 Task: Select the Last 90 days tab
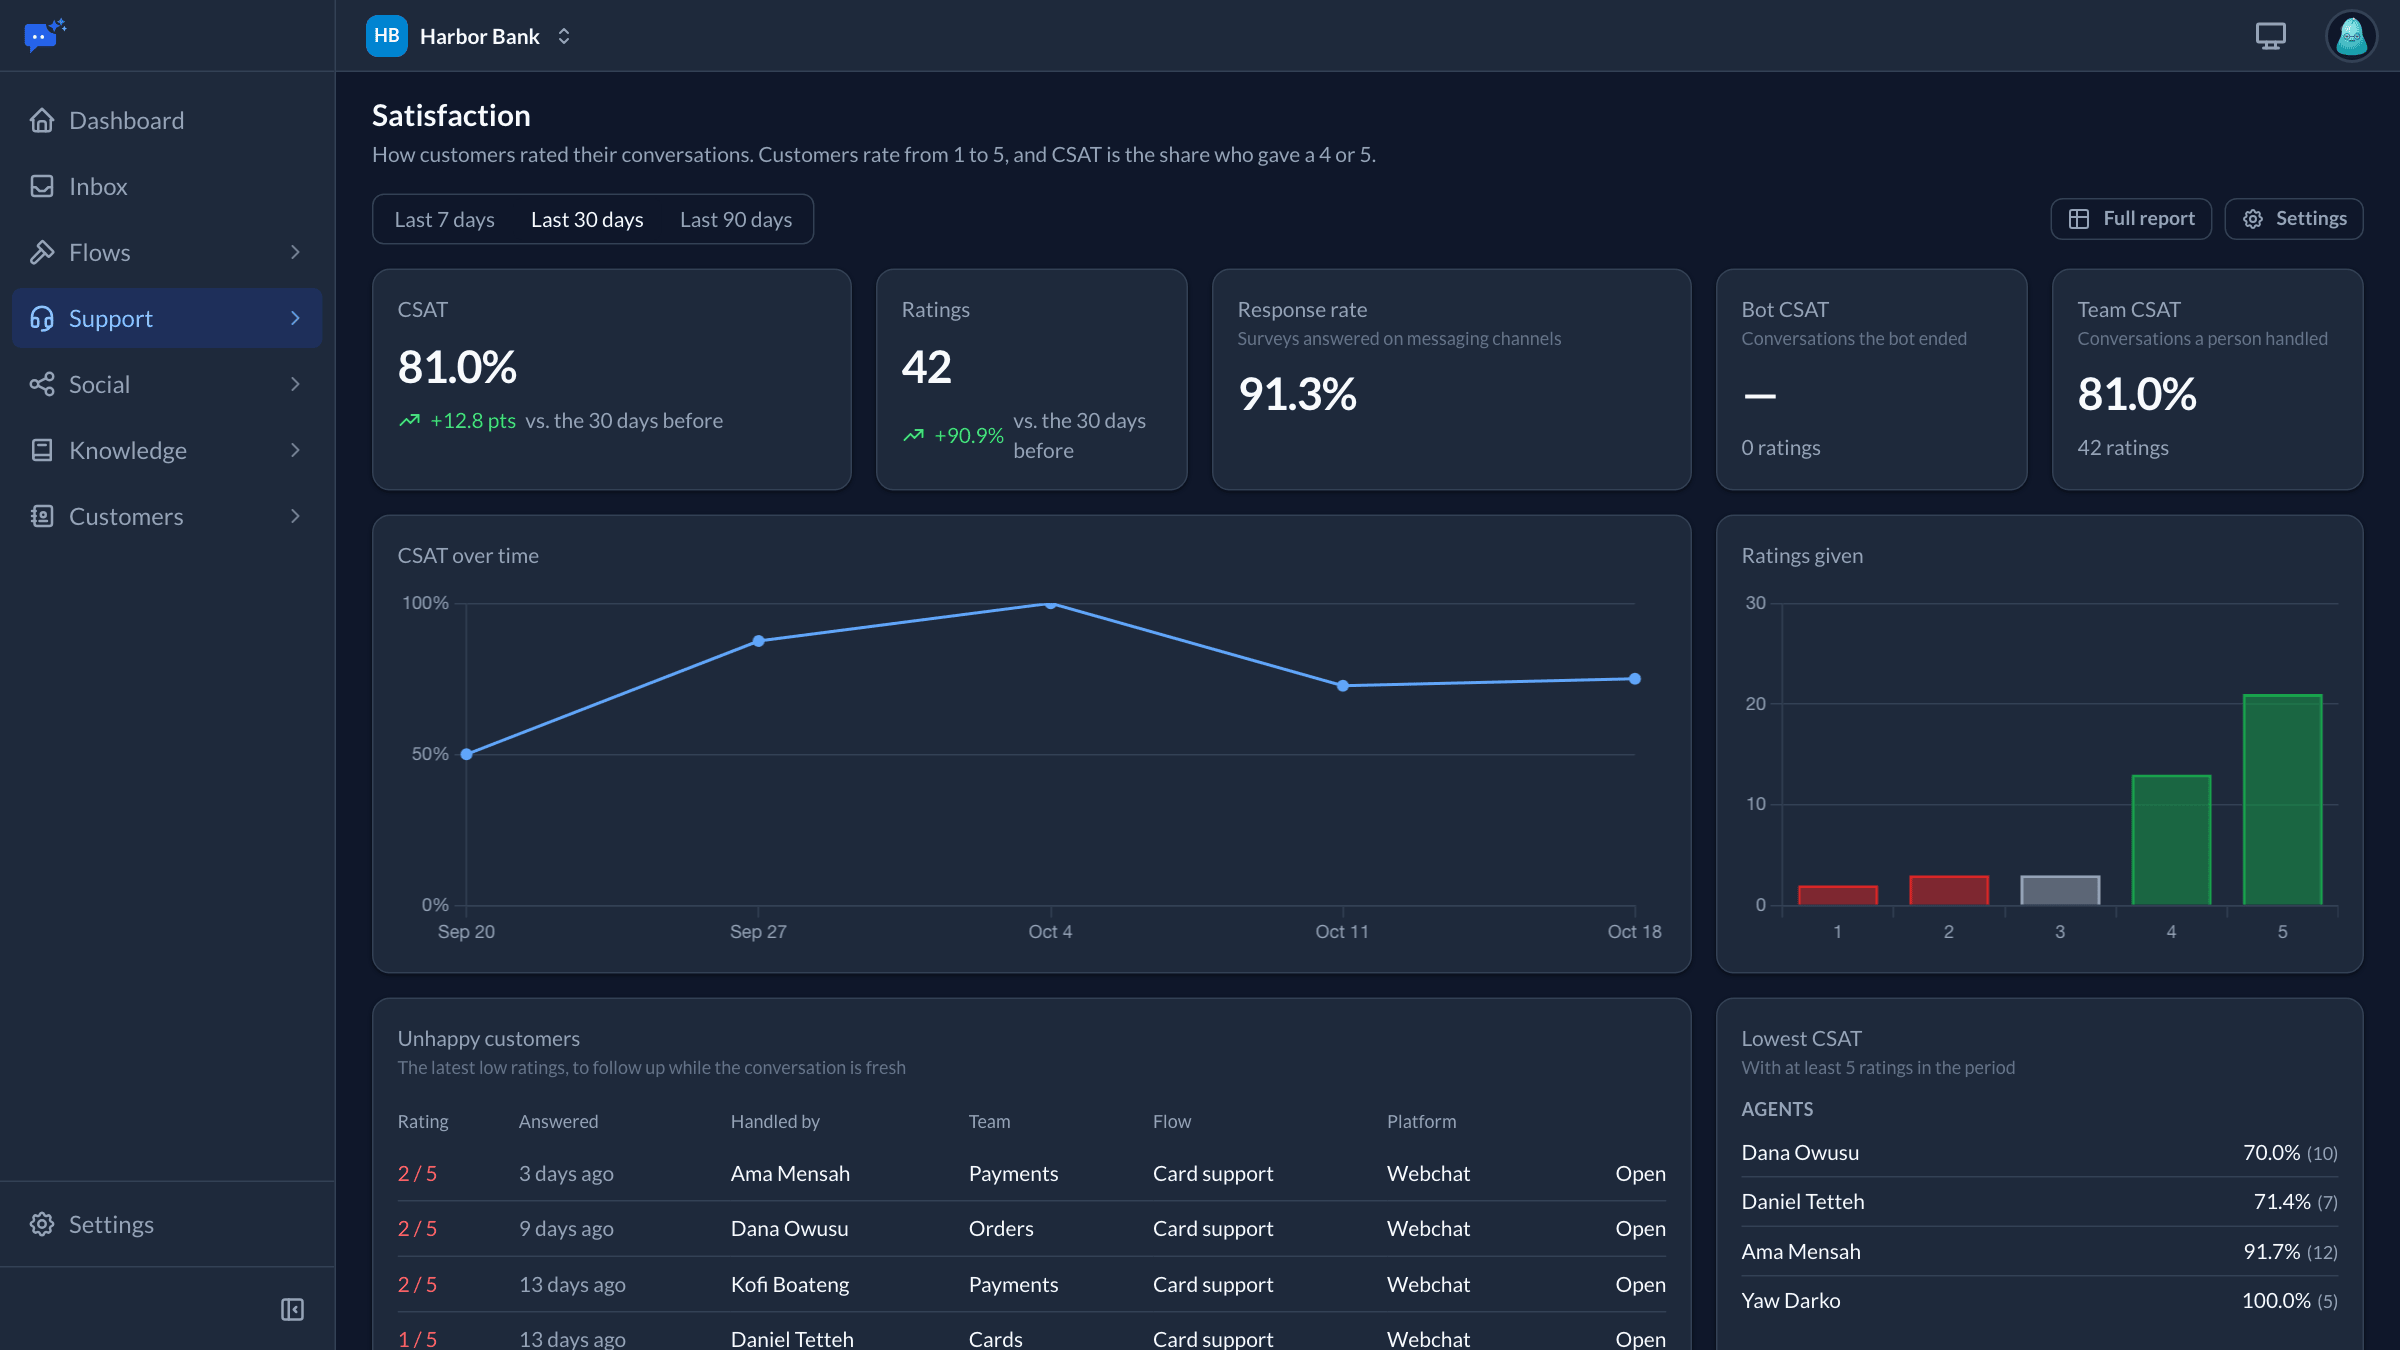(736, 220)
